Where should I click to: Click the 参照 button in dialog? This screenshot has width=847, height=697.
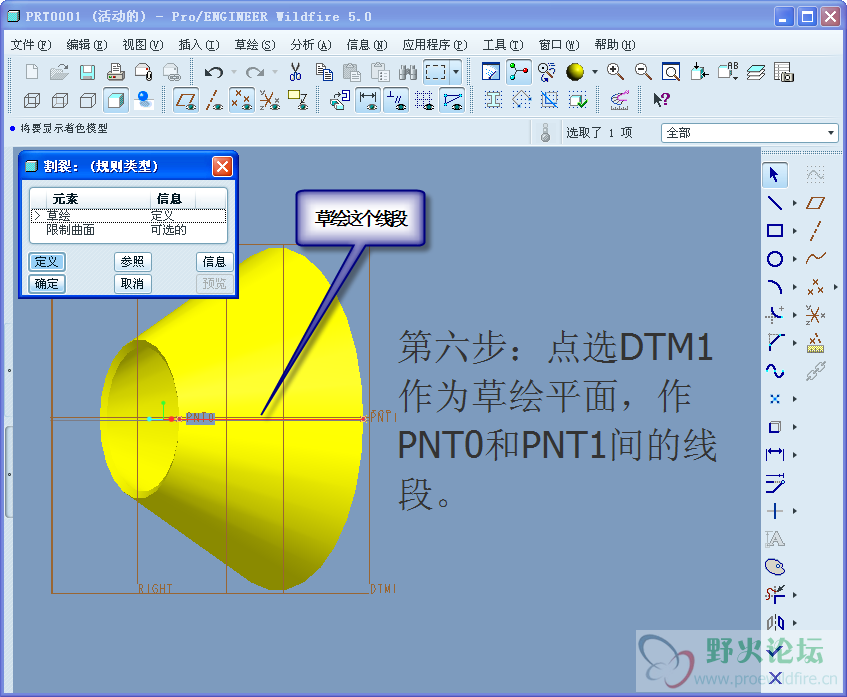pyautogui.click(x=132, y=262)
